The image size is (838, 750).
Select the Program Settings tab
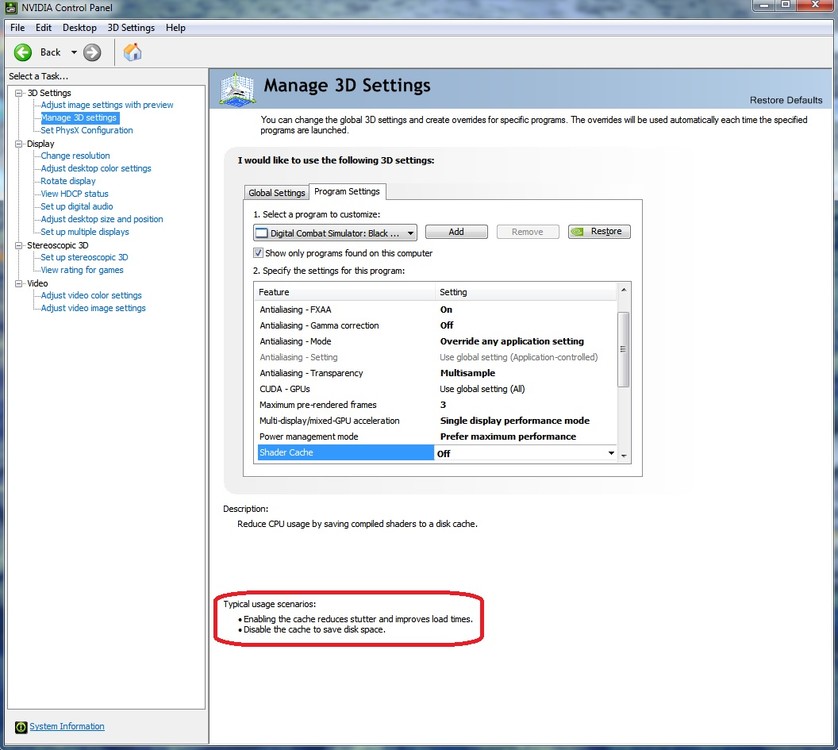347,191
